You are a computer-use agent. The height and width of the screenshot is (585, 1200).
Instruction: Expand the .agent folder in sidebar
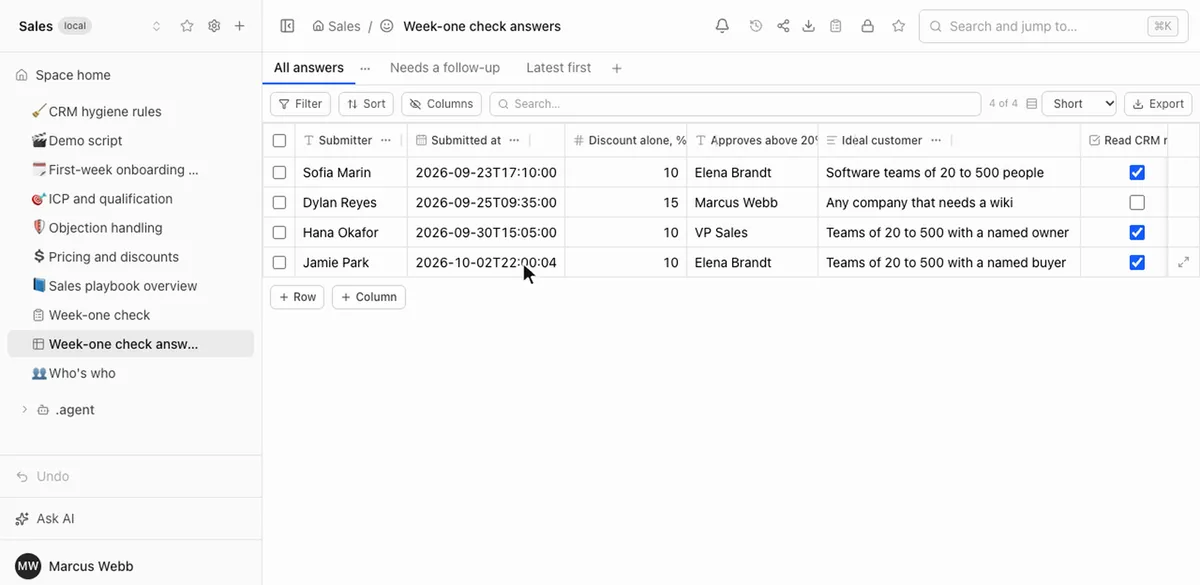(25, 410)
